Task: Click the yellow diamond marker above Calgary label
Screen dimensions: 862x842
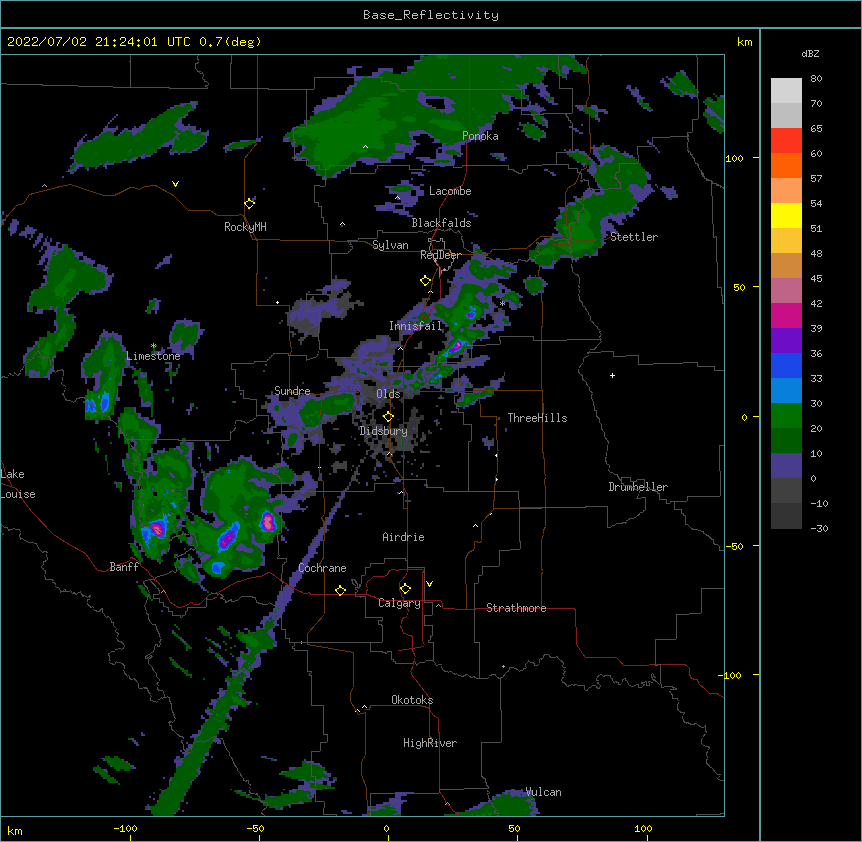Action: (x=406, y=589)
